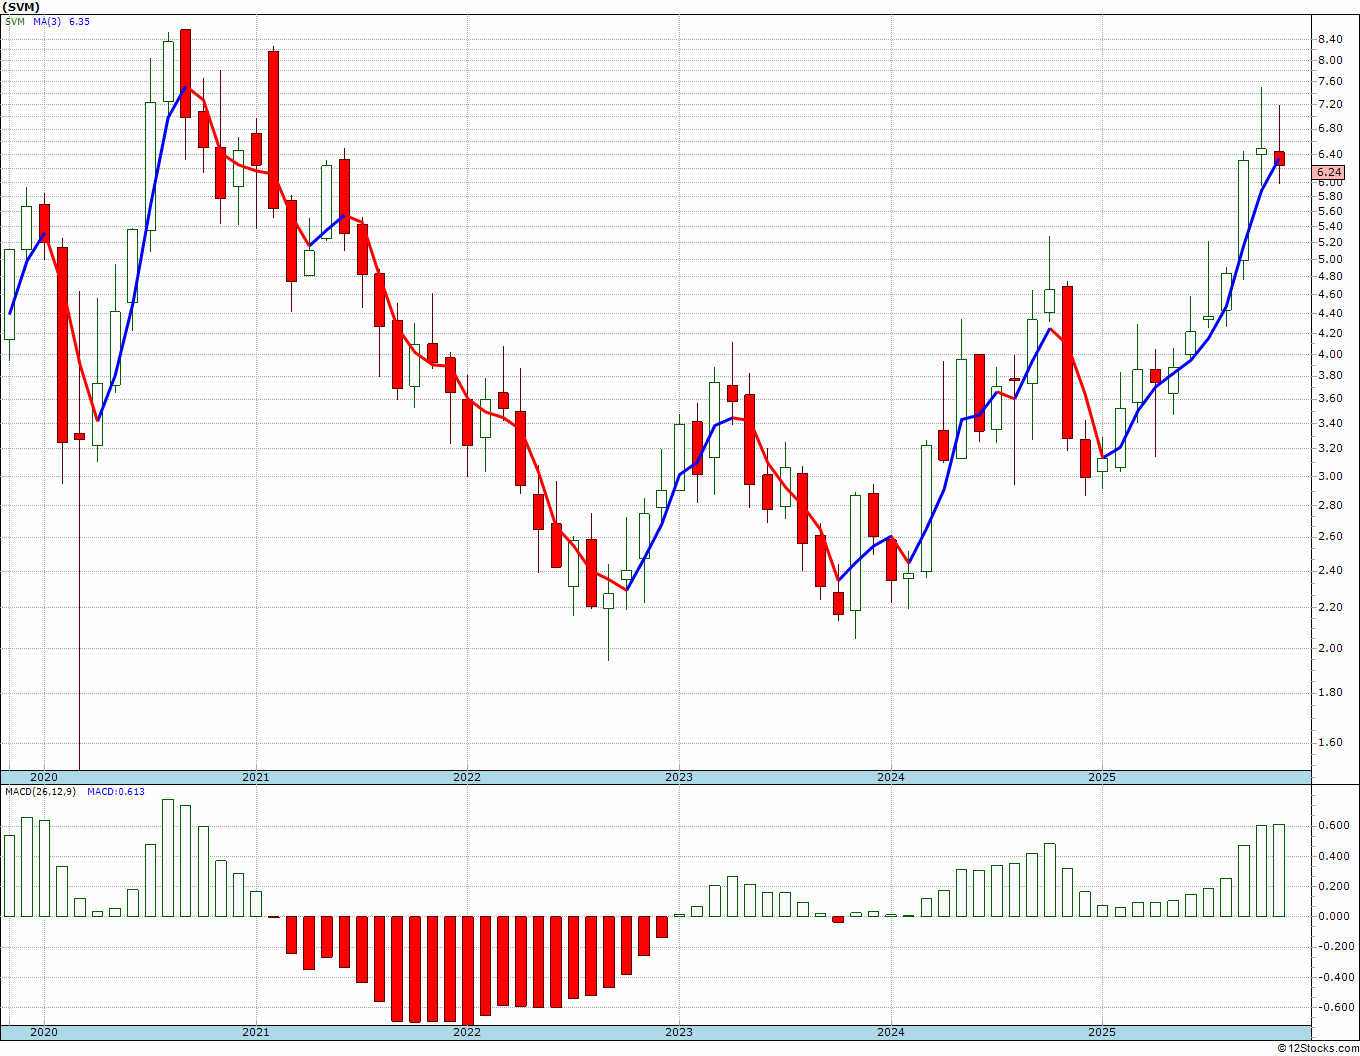Click the 3.00 price axis label
1360x1056 pixels.
click(x=1330, y=476)
